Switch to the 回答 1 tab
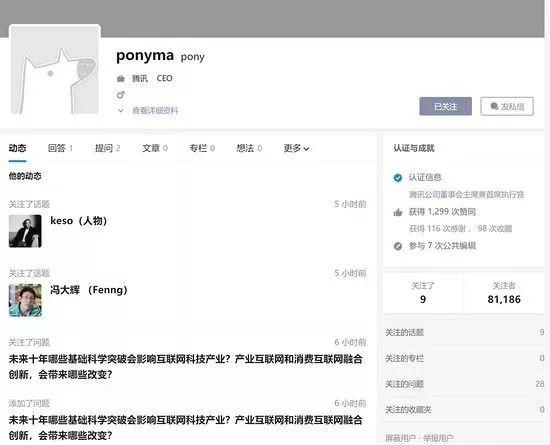This screenshot has width=550, height=445. click(60, 148)
